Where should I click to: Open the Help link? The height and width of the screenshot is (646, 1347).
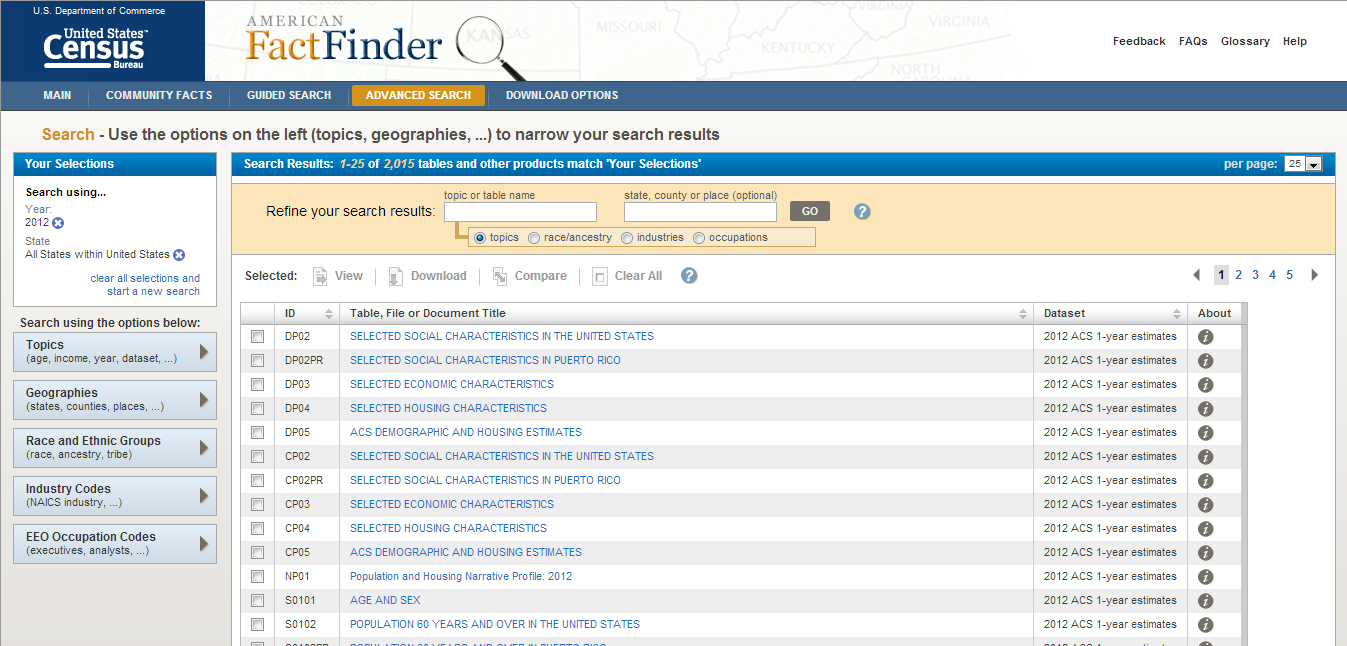pyautogui.click(x=1295, y=42)
